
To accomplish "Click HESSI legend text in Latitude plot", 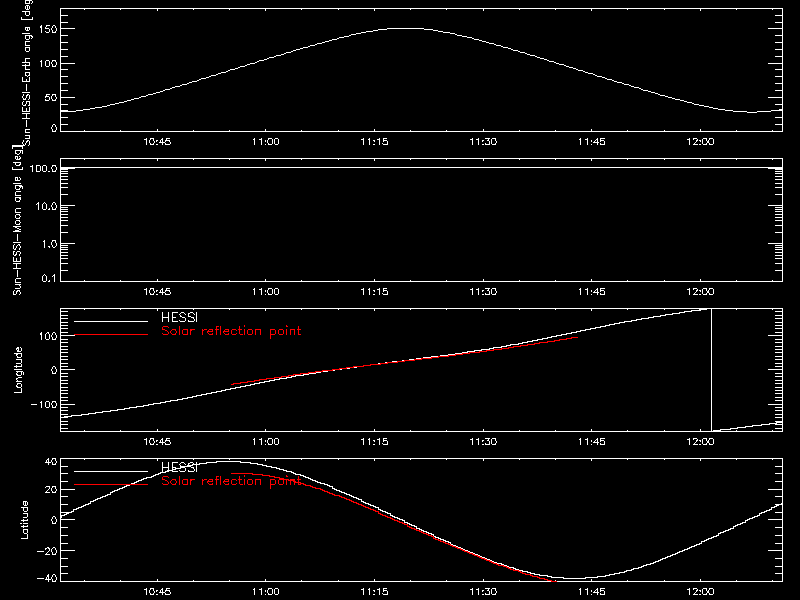I will click(179, 467).
